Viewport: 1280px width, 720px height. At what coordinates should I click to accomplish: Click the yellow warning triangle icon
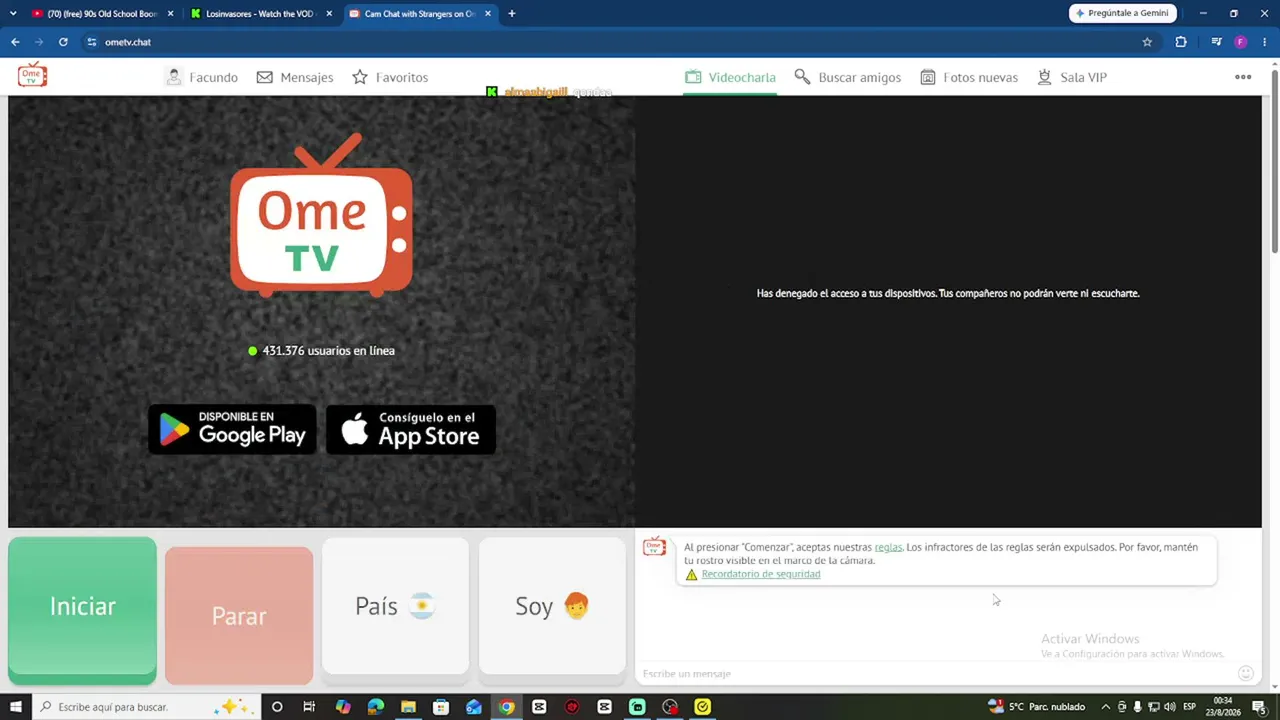point(691,575)
